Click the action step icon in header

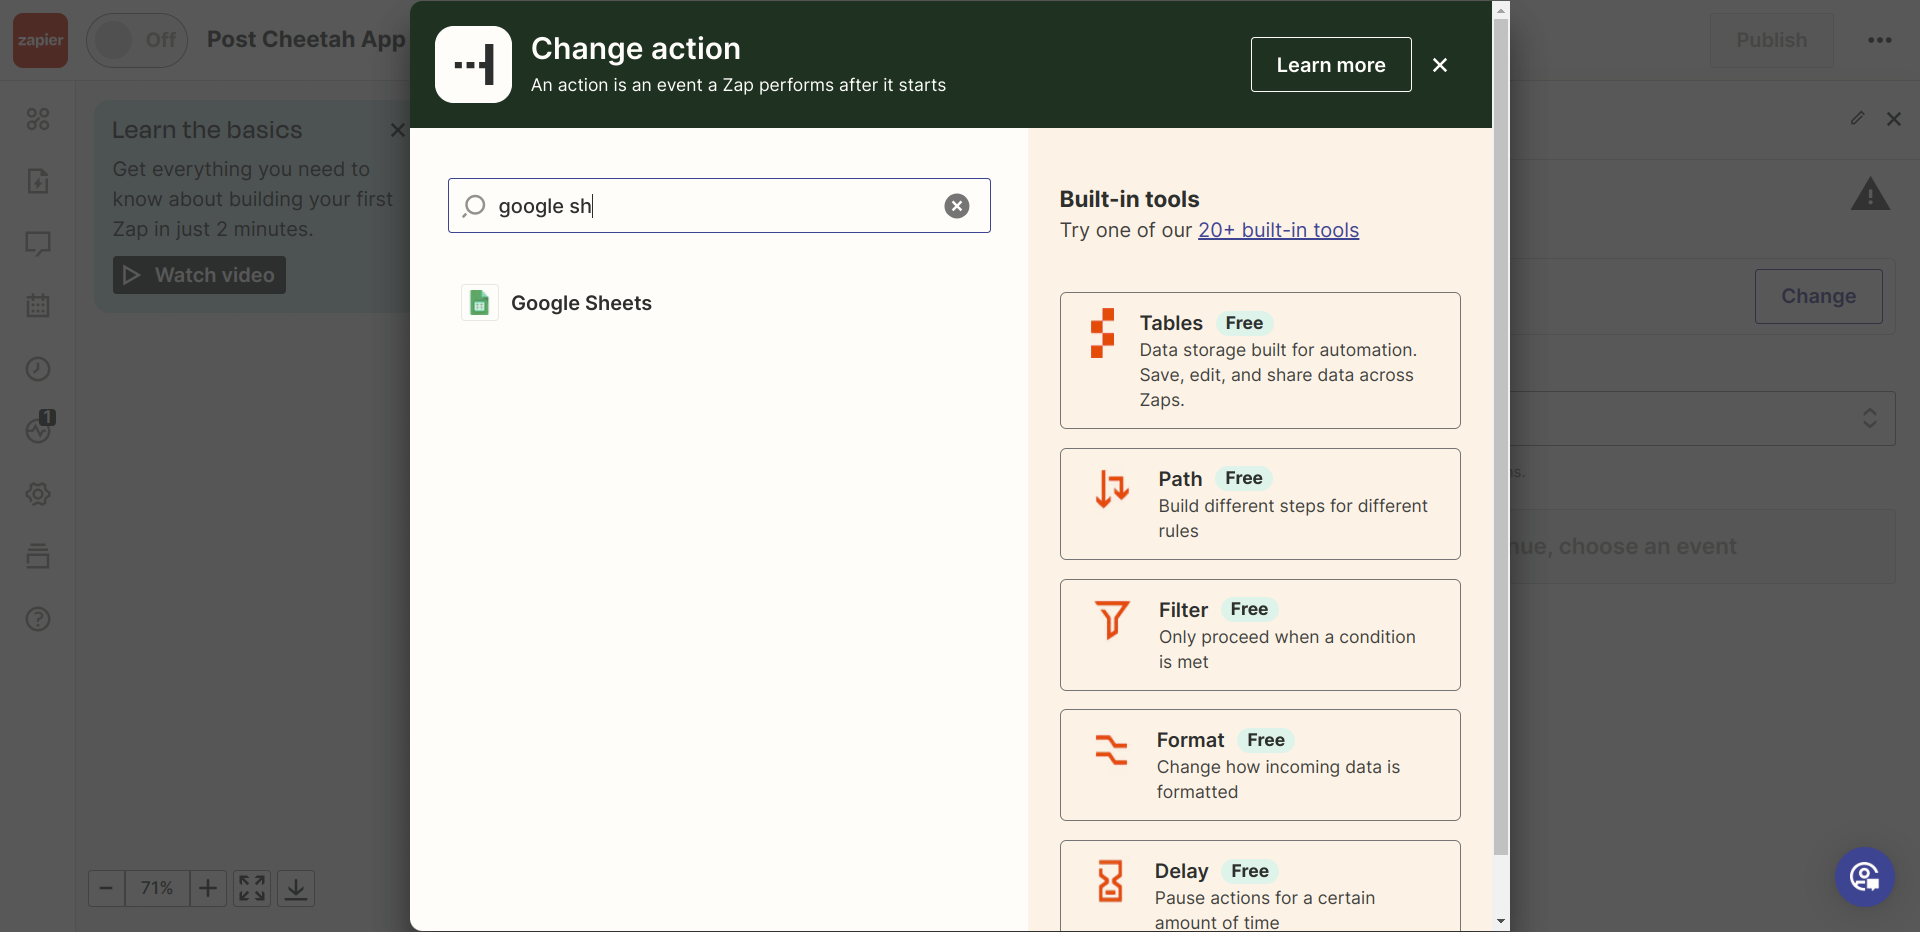[473, 65]
